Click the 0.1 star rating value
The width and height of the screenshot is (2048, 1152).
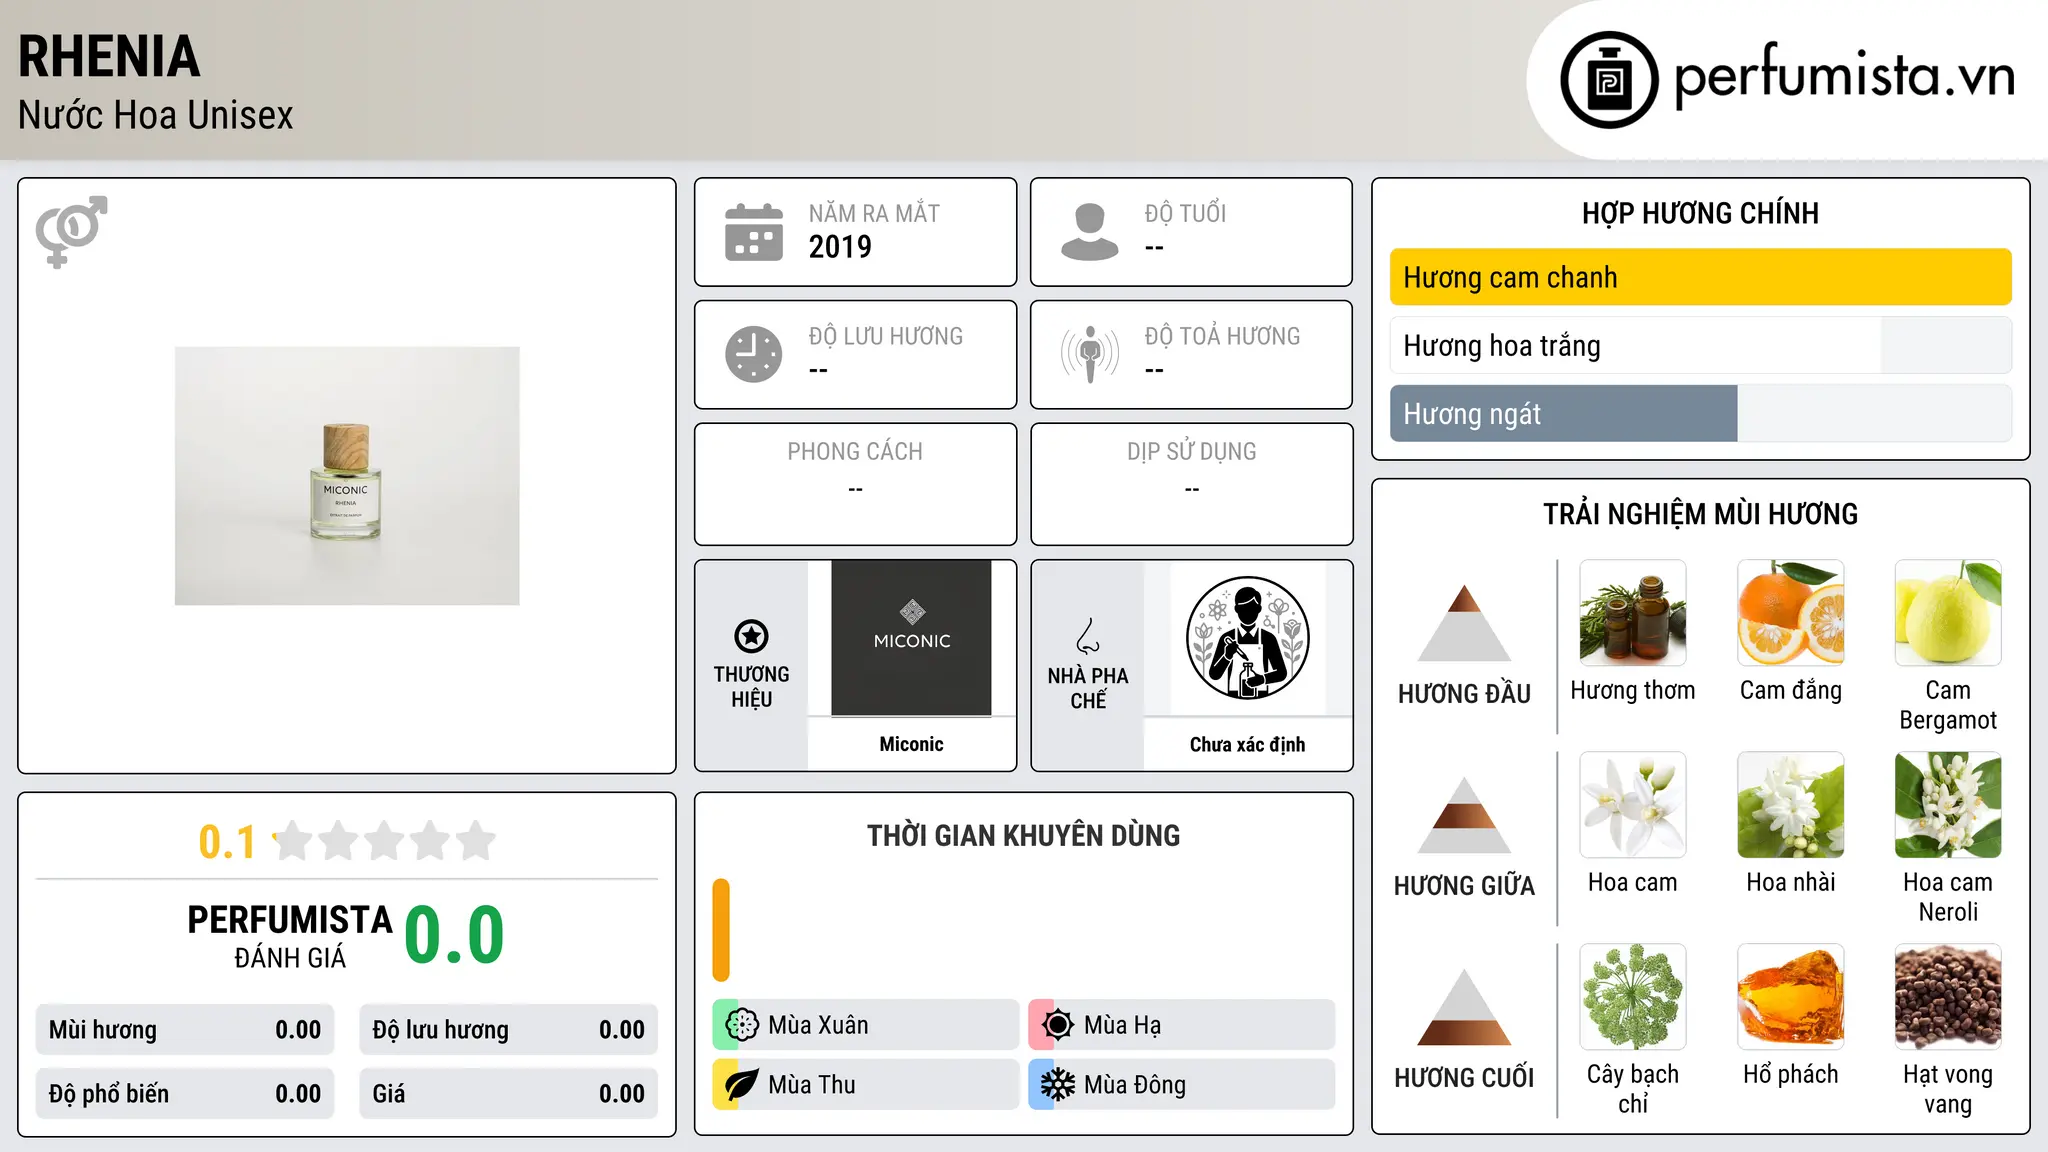click(x=227, y=842)
